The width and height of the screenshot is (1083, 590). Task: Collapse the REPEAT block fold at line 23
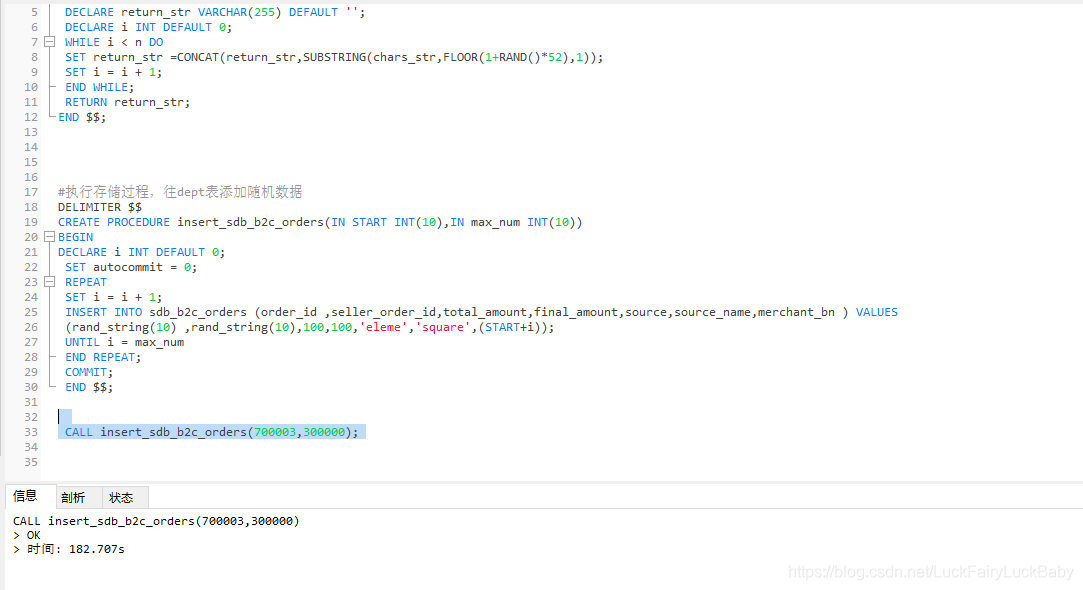49,282
